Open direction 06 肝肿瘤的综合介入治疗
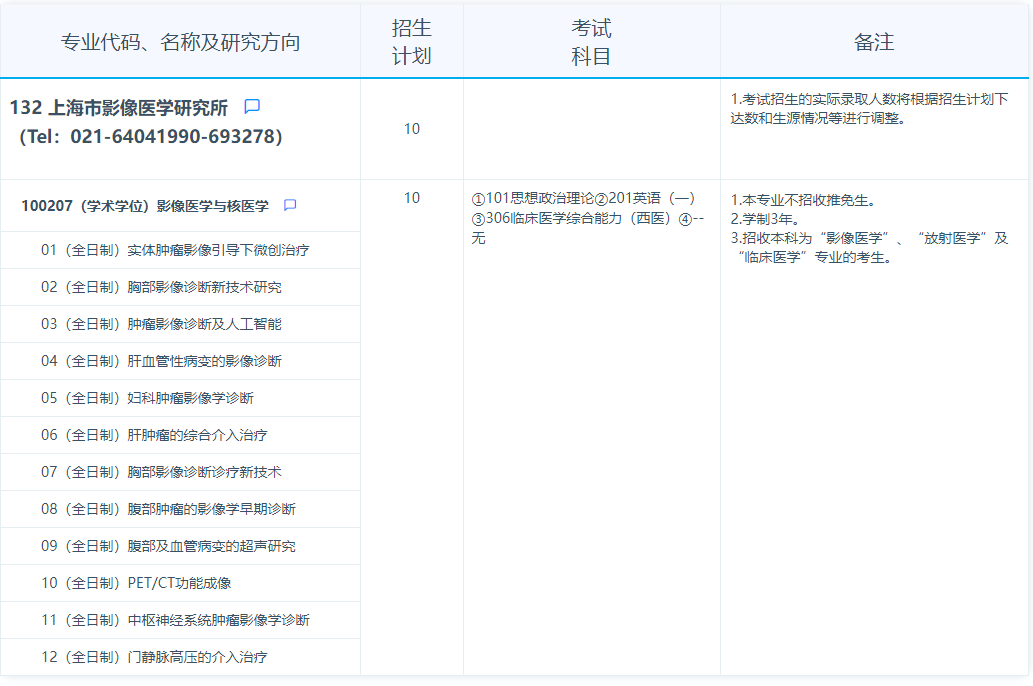 (x=154, y=435)
